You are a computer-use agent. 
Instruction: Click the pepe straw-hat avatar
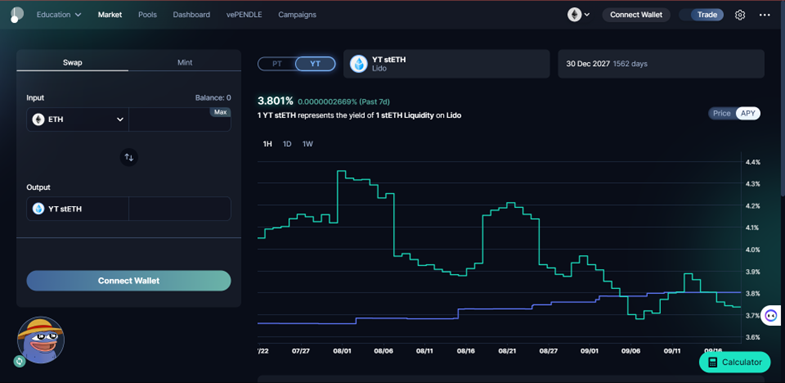pos(41,340)
